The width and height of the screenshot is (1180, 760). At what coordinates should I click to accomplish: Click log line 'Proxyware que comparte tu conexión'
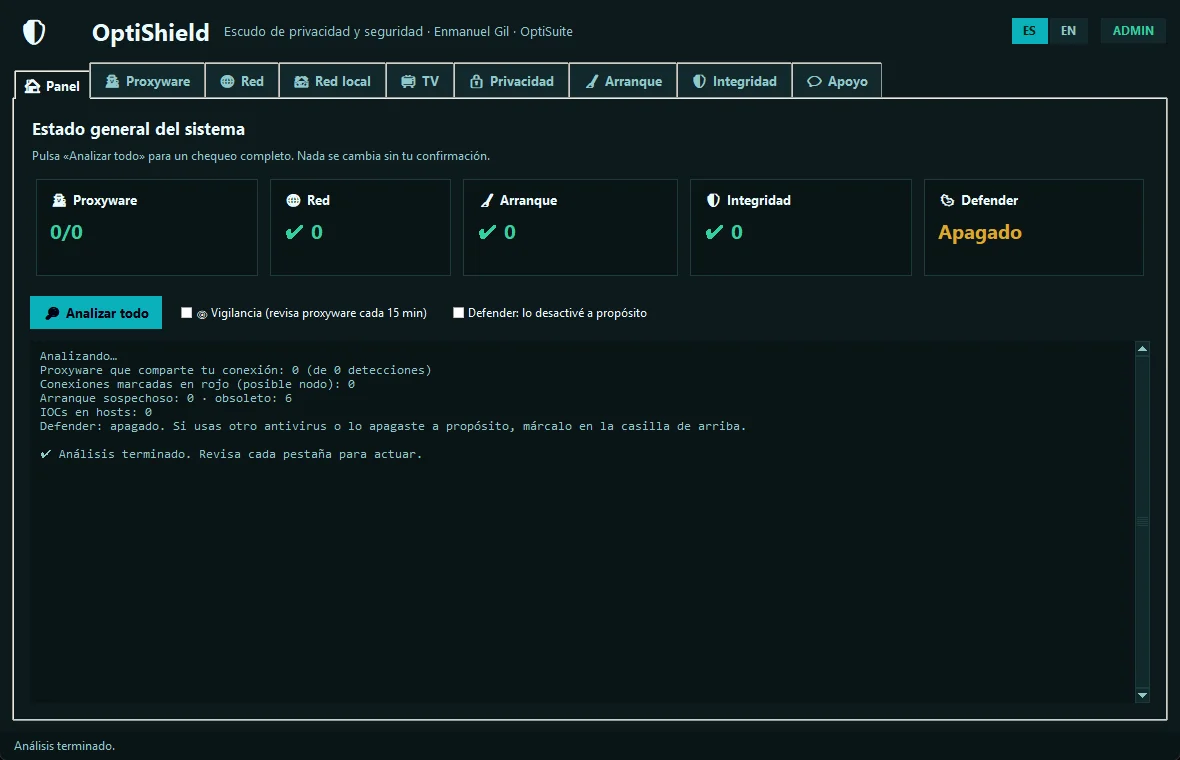click(236, 370)
